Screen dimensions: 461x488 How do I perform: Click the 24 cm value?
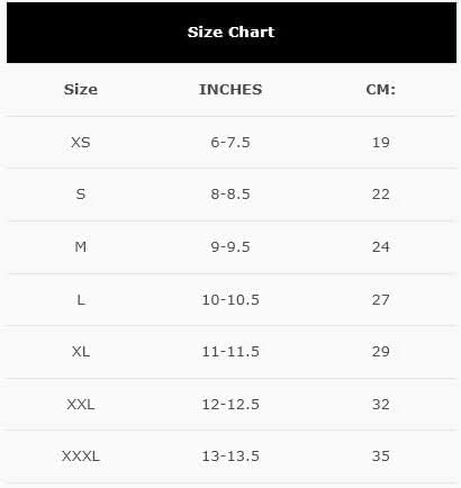pos(381,247)
